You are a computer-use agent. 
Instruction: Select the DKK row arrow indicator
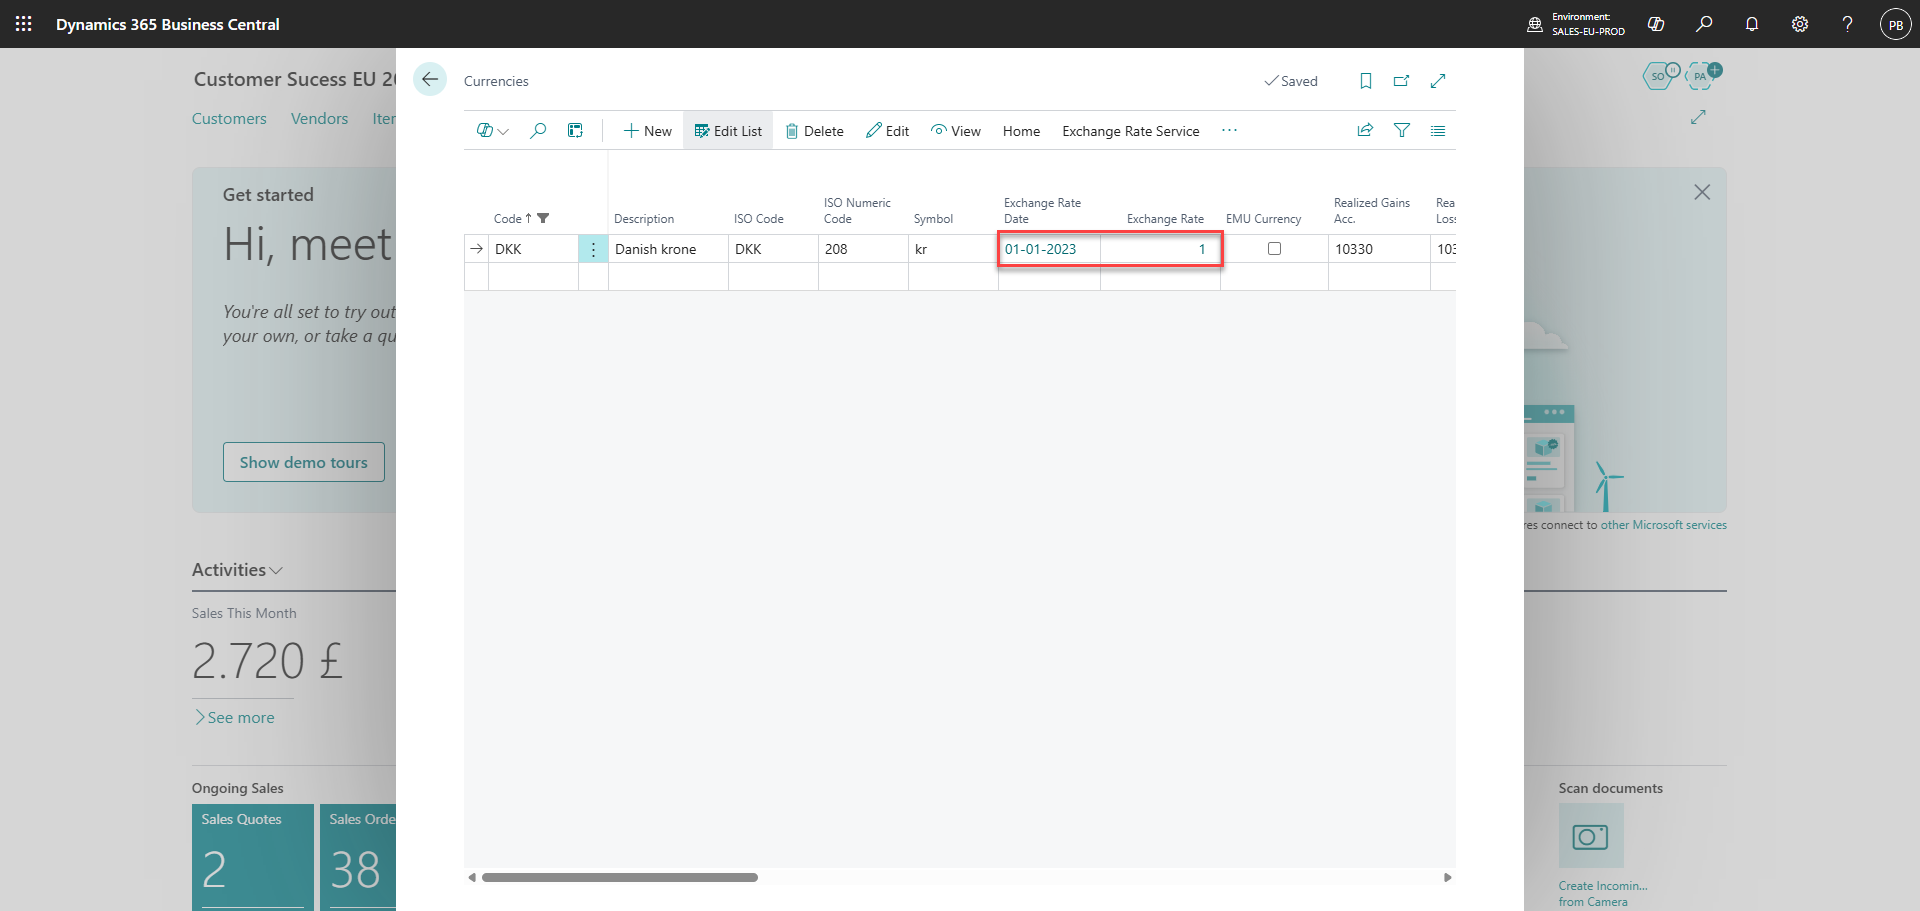477,249
